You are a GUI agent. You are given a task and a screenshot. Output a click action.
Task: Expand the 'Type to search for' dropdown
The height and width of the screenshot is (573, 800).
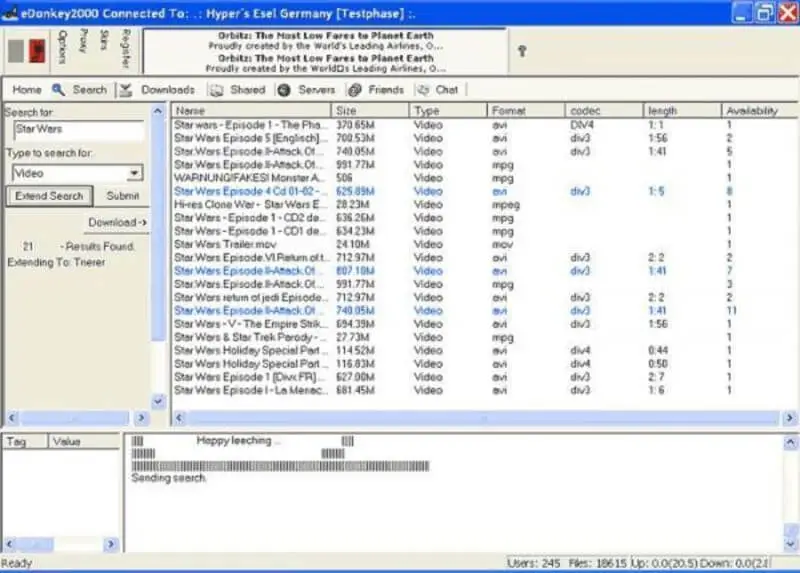[x=135, y=173]
